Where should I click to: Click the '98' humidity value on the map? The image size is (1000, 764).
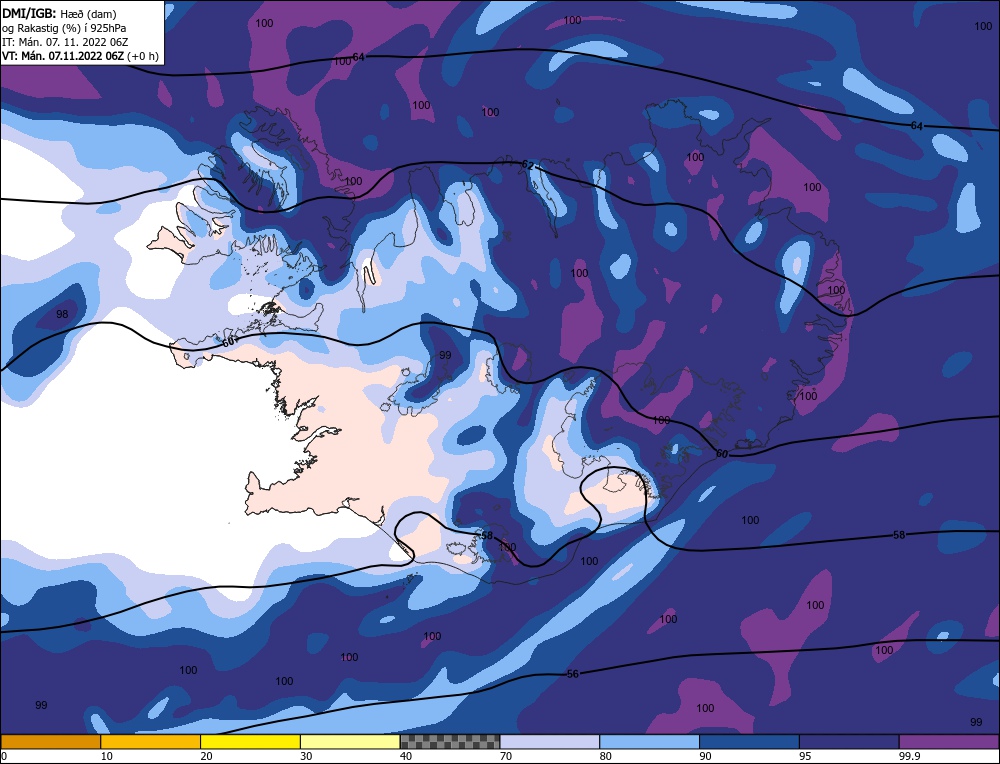62,314
